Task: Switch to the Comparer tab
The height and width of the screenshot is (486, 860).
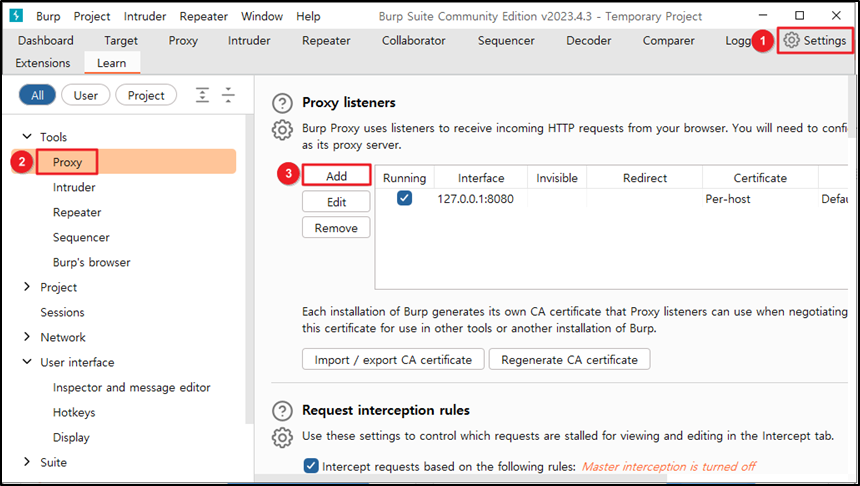Action: point(669,41)
